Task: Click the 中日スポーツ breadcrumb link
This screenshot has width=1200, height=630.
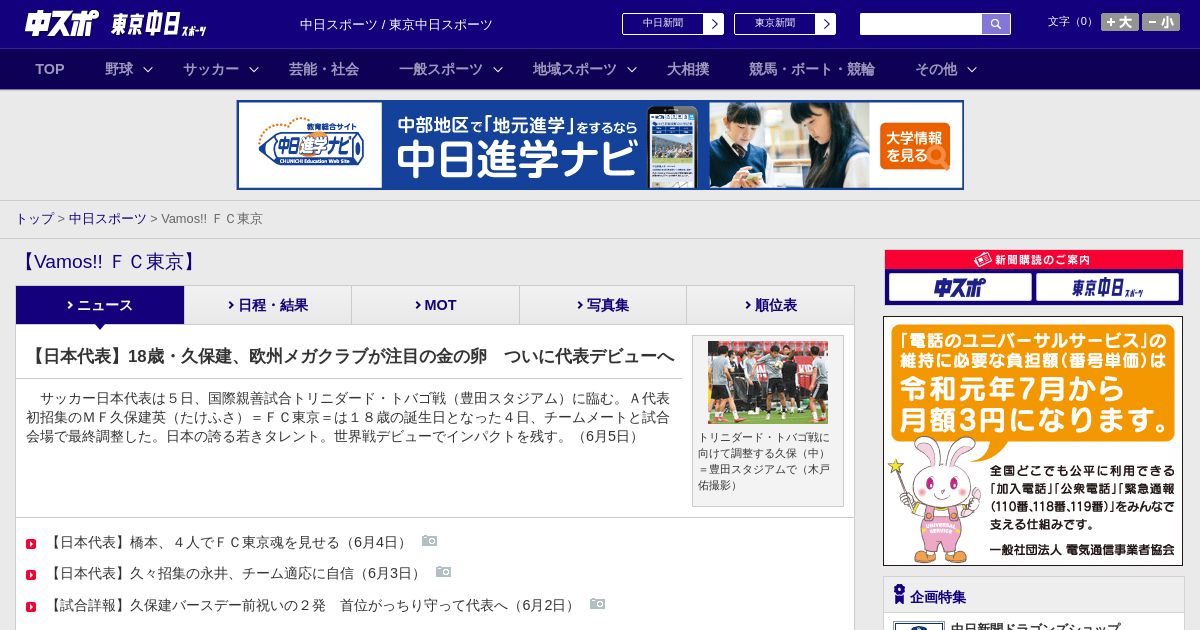Action: (x=108, y=218)
